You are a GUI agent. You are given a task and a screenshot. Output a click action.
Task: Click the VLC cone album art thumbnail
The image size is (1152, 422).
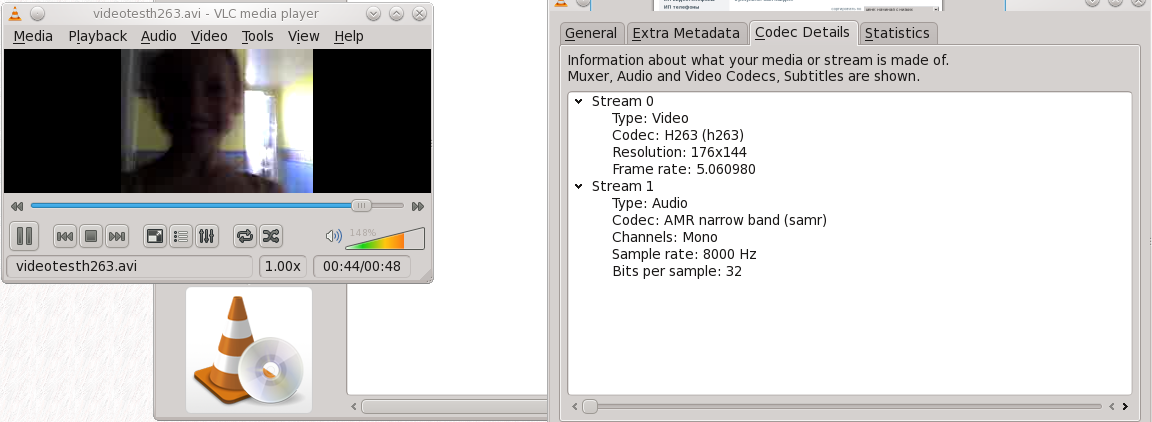point(248,350)
